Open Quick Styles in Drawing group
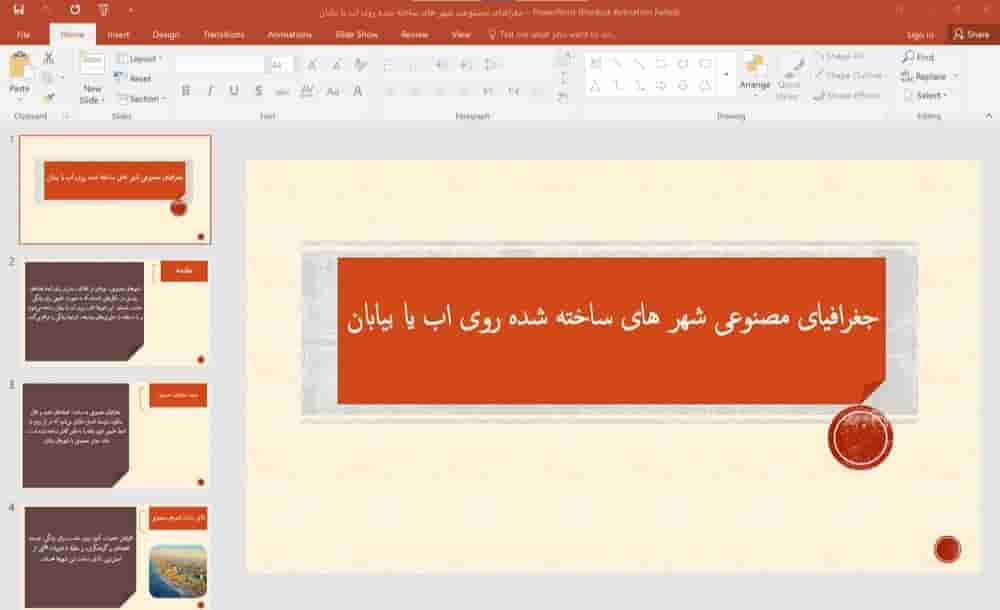The image size is (1000, 610). point(788,79)
